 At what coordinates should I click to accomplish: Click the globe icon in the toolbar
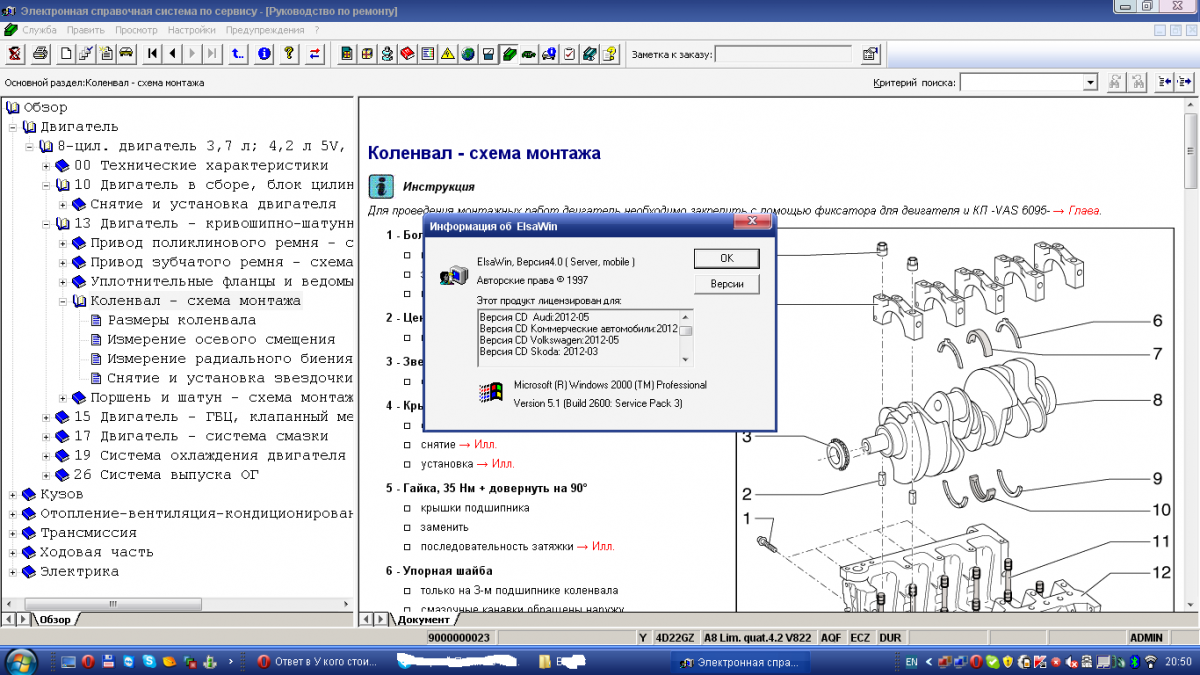click(467, 53)
